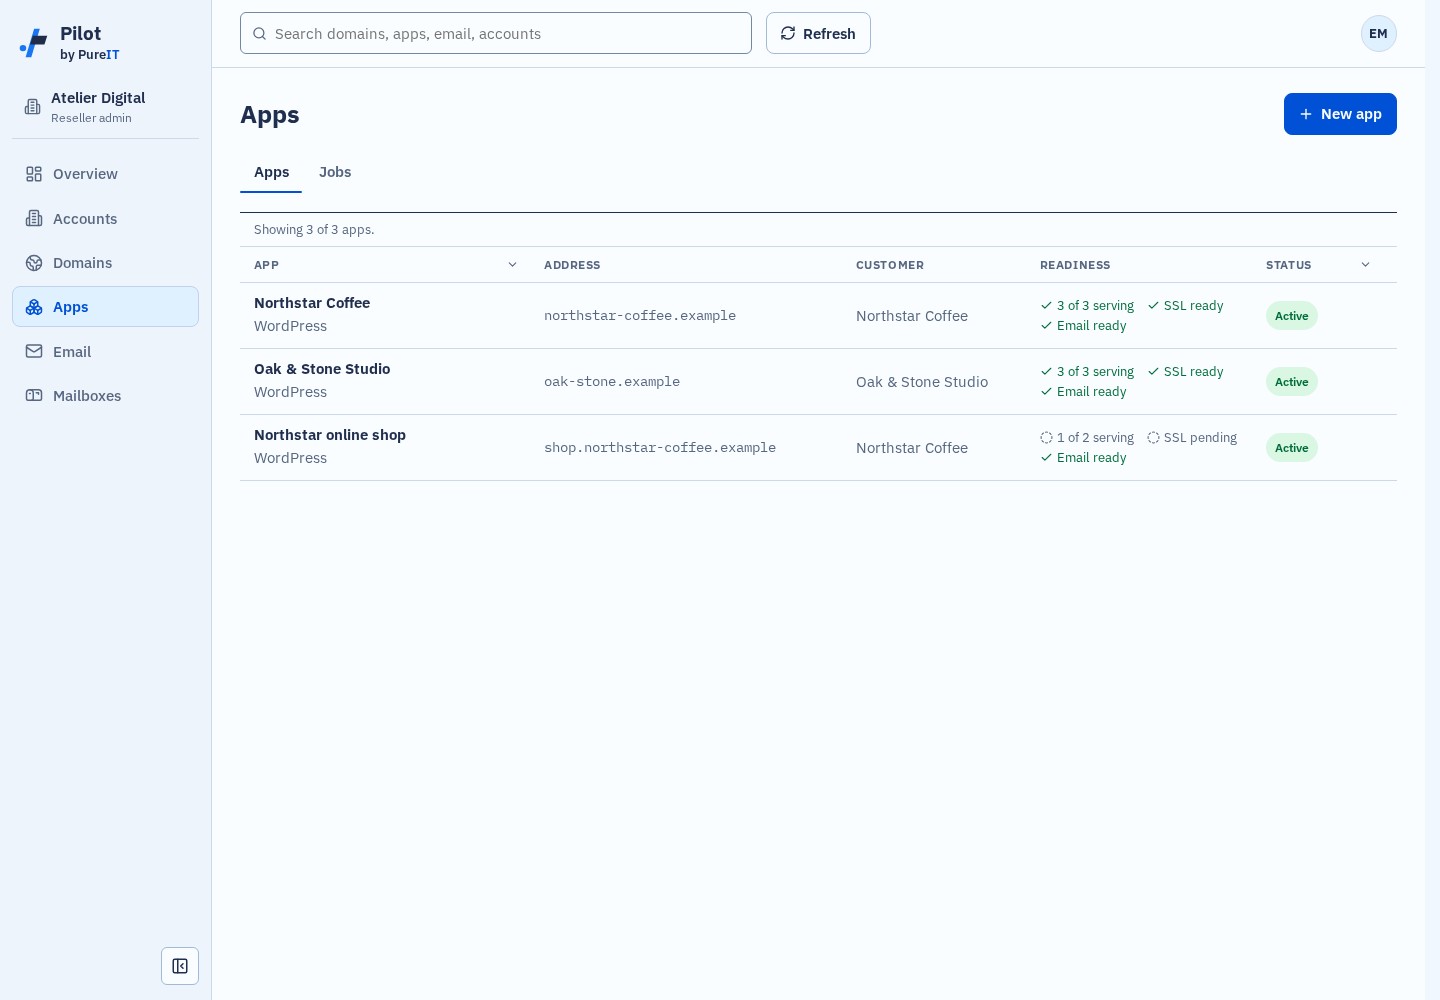1440x1000 pixels.
Task: Focus the search domains, apps, email field
Action: click(x=496, y=33)
